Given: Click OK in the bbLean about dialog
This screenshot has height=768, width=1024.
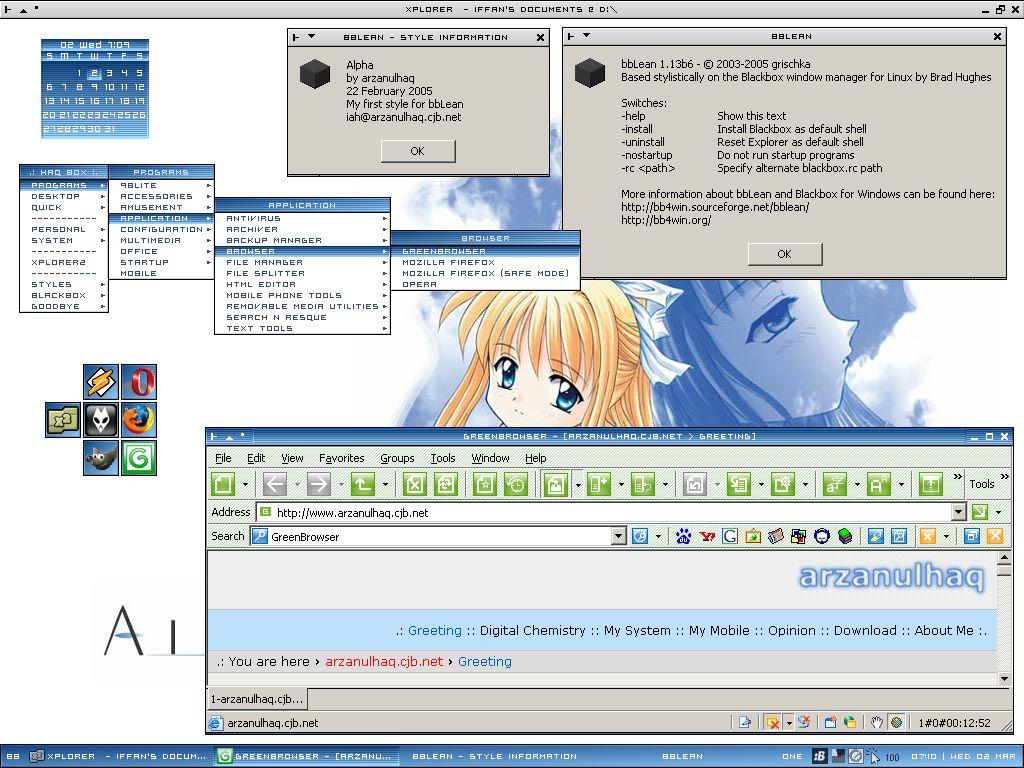Looking at the screenshot, I should [x=784, y=254].
